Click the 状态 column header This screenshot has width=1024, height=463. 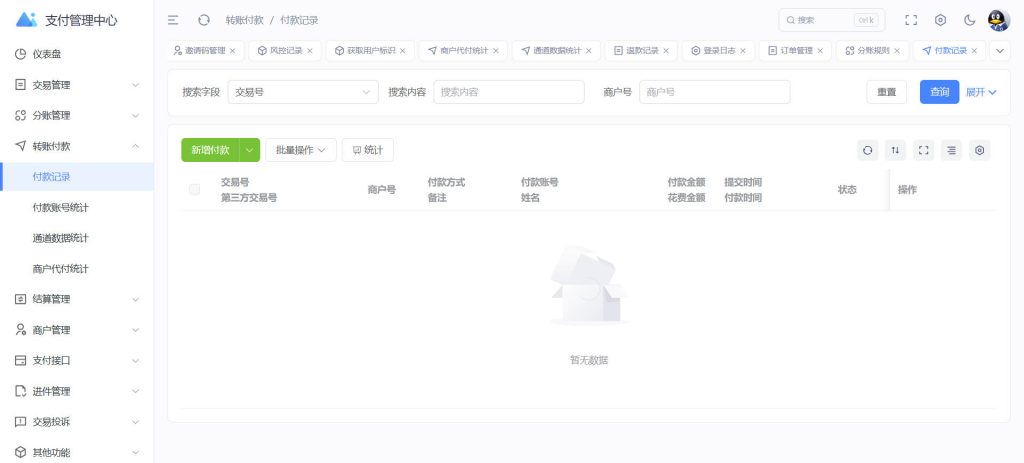coord(847,189)
